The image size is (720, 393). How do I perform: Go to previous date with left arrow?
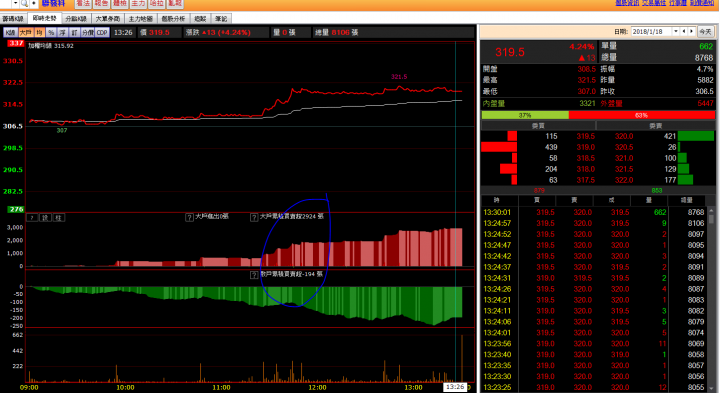684,31
